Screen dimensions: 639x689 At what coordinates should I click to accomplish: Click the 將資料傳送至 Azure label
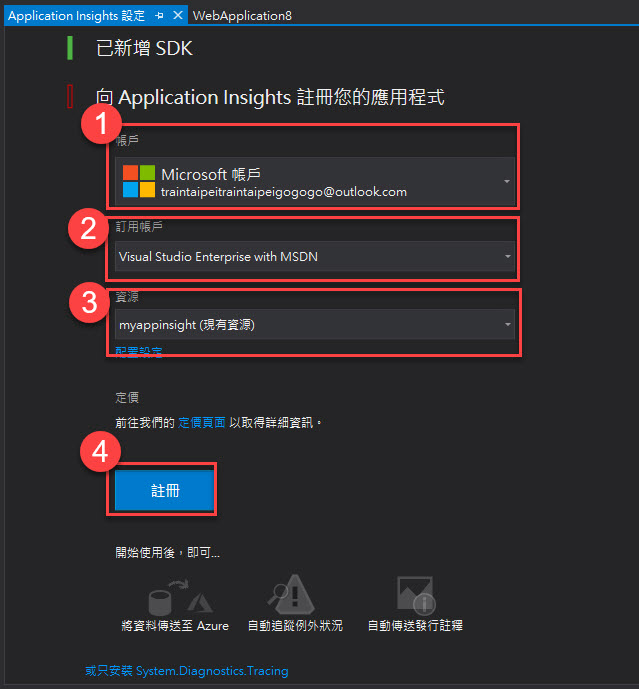point(175,625)
